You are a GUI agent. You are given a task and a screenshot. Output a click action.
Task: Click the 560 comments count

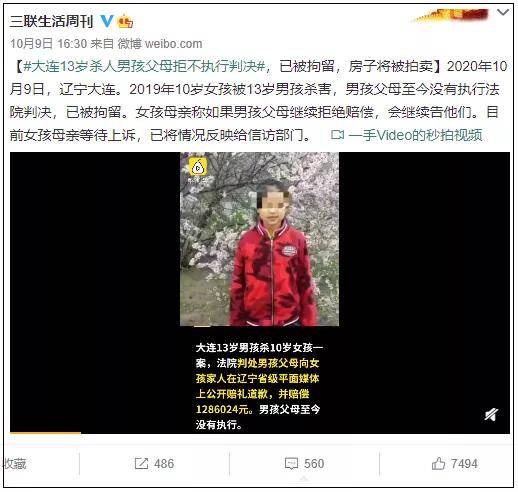[314, 464]
